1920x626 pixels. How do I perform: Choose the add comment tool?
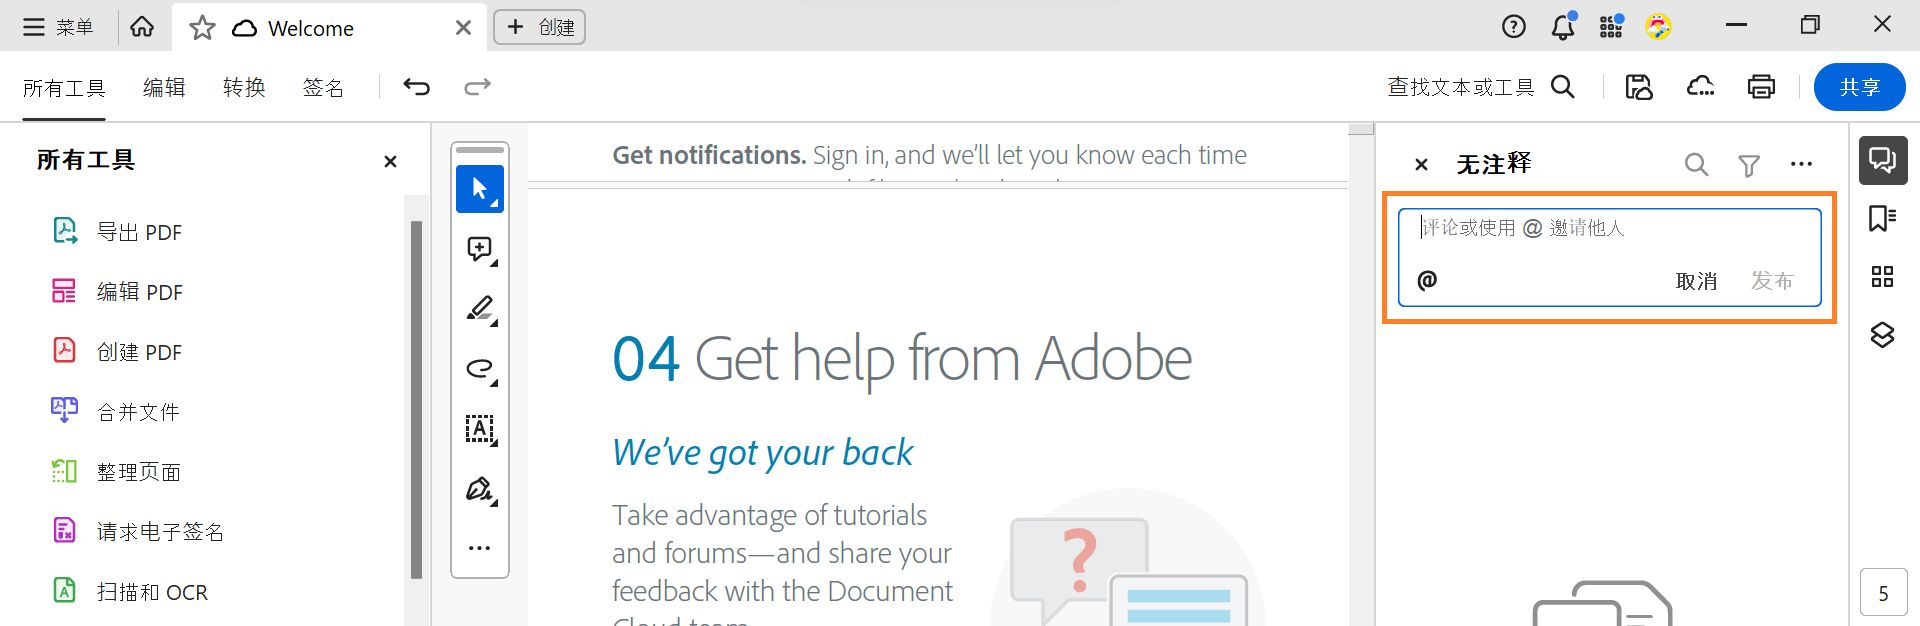pos(479,249)
